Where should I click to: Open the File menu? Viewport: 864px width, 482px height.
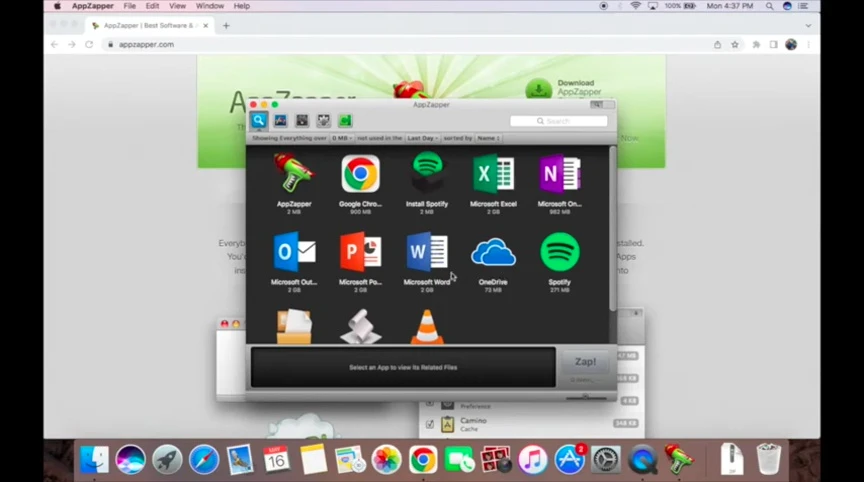pos(129,6)
